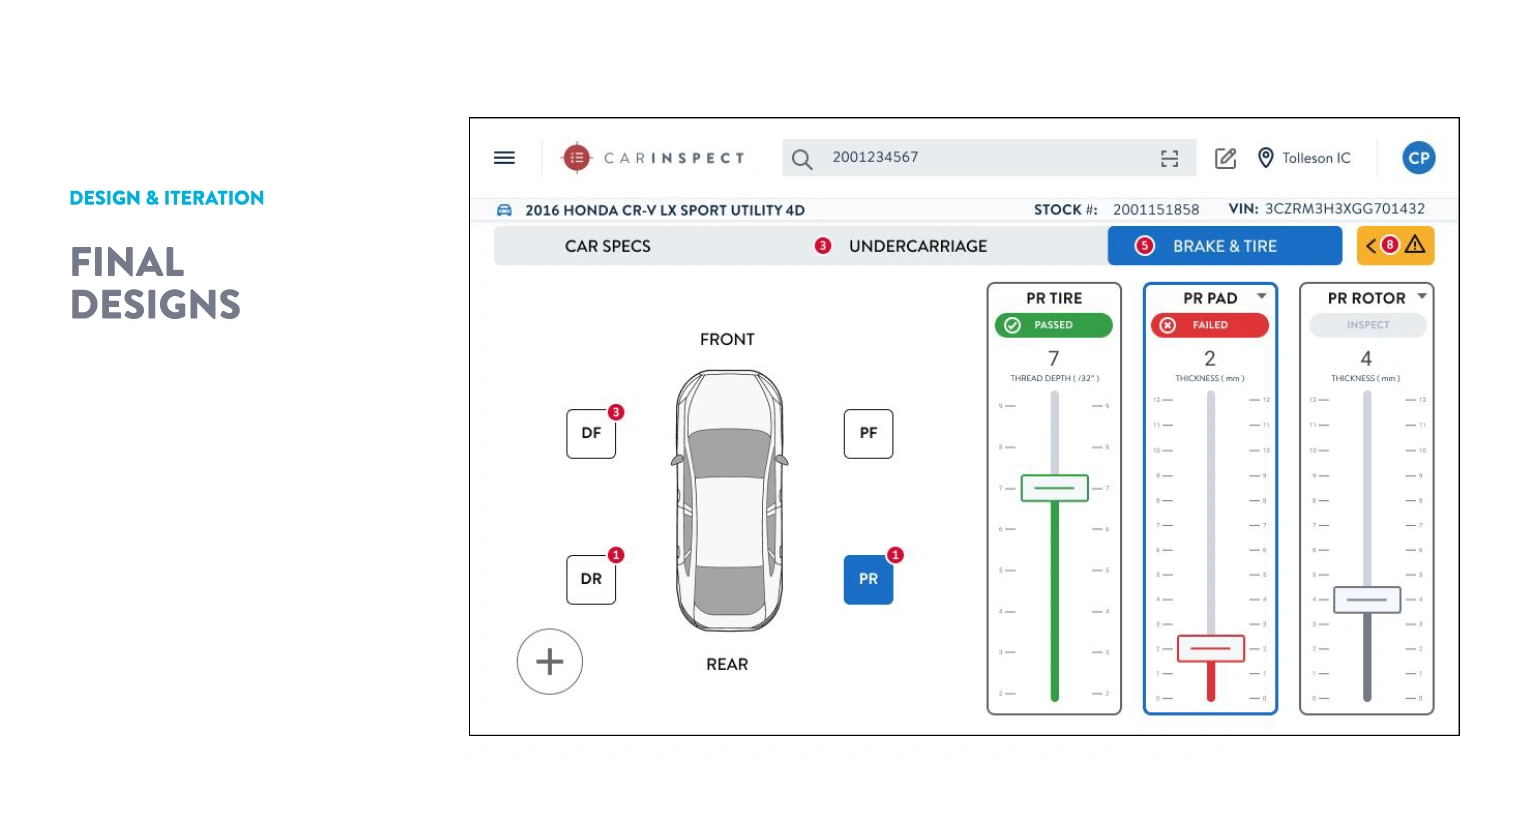Click the PR ROTOR thickness value 4
Image resolution: width=1526 pixels, height=831 pixels.
(x=1366, y=358)
